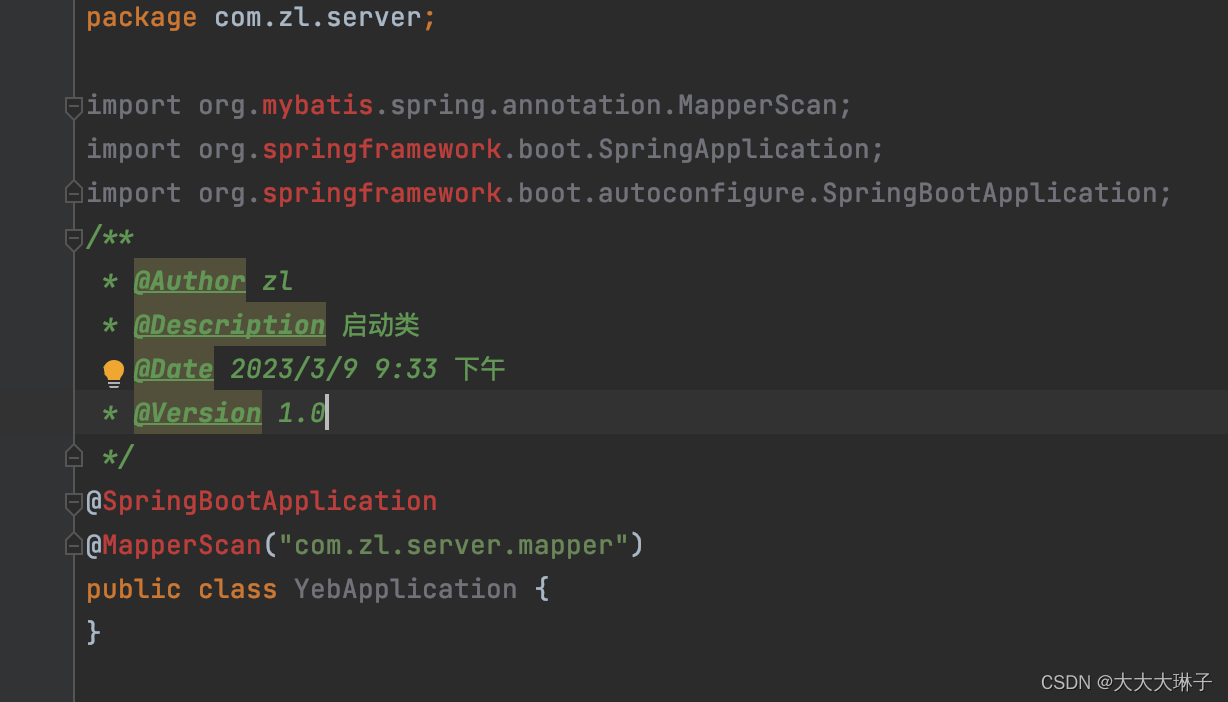Click the 'class' keyword
Viewport: 1228px width, 702px height.
pyautogui.click(x=237, y=589)
